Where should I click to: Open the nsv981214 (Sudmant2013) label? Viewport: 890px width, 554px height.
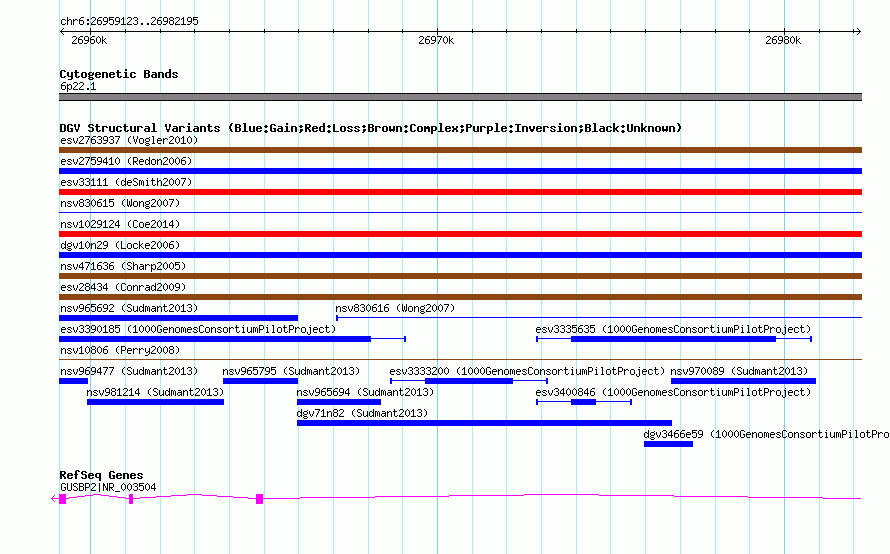pos(155,392)
